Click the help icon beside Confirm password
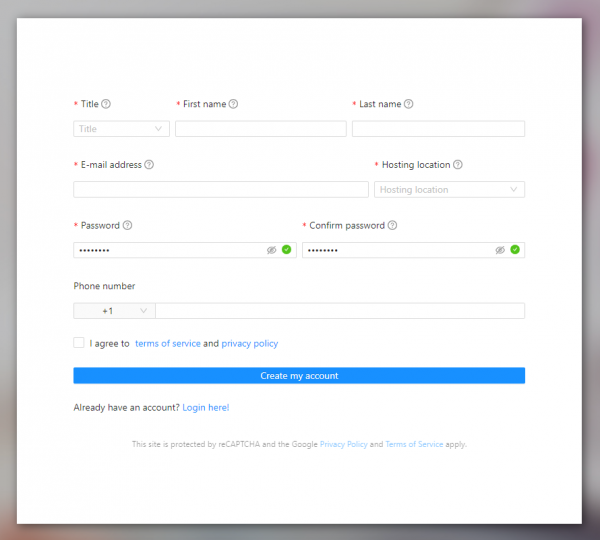 tap(392, 226)
